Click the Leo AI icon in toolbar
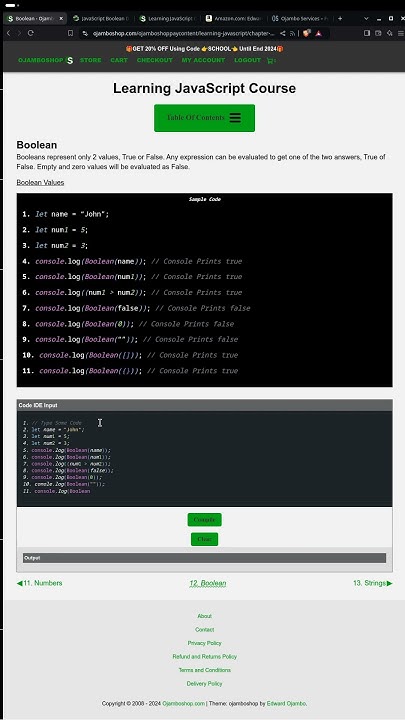Viewport: 405px width, 720px height. [390, 33]
